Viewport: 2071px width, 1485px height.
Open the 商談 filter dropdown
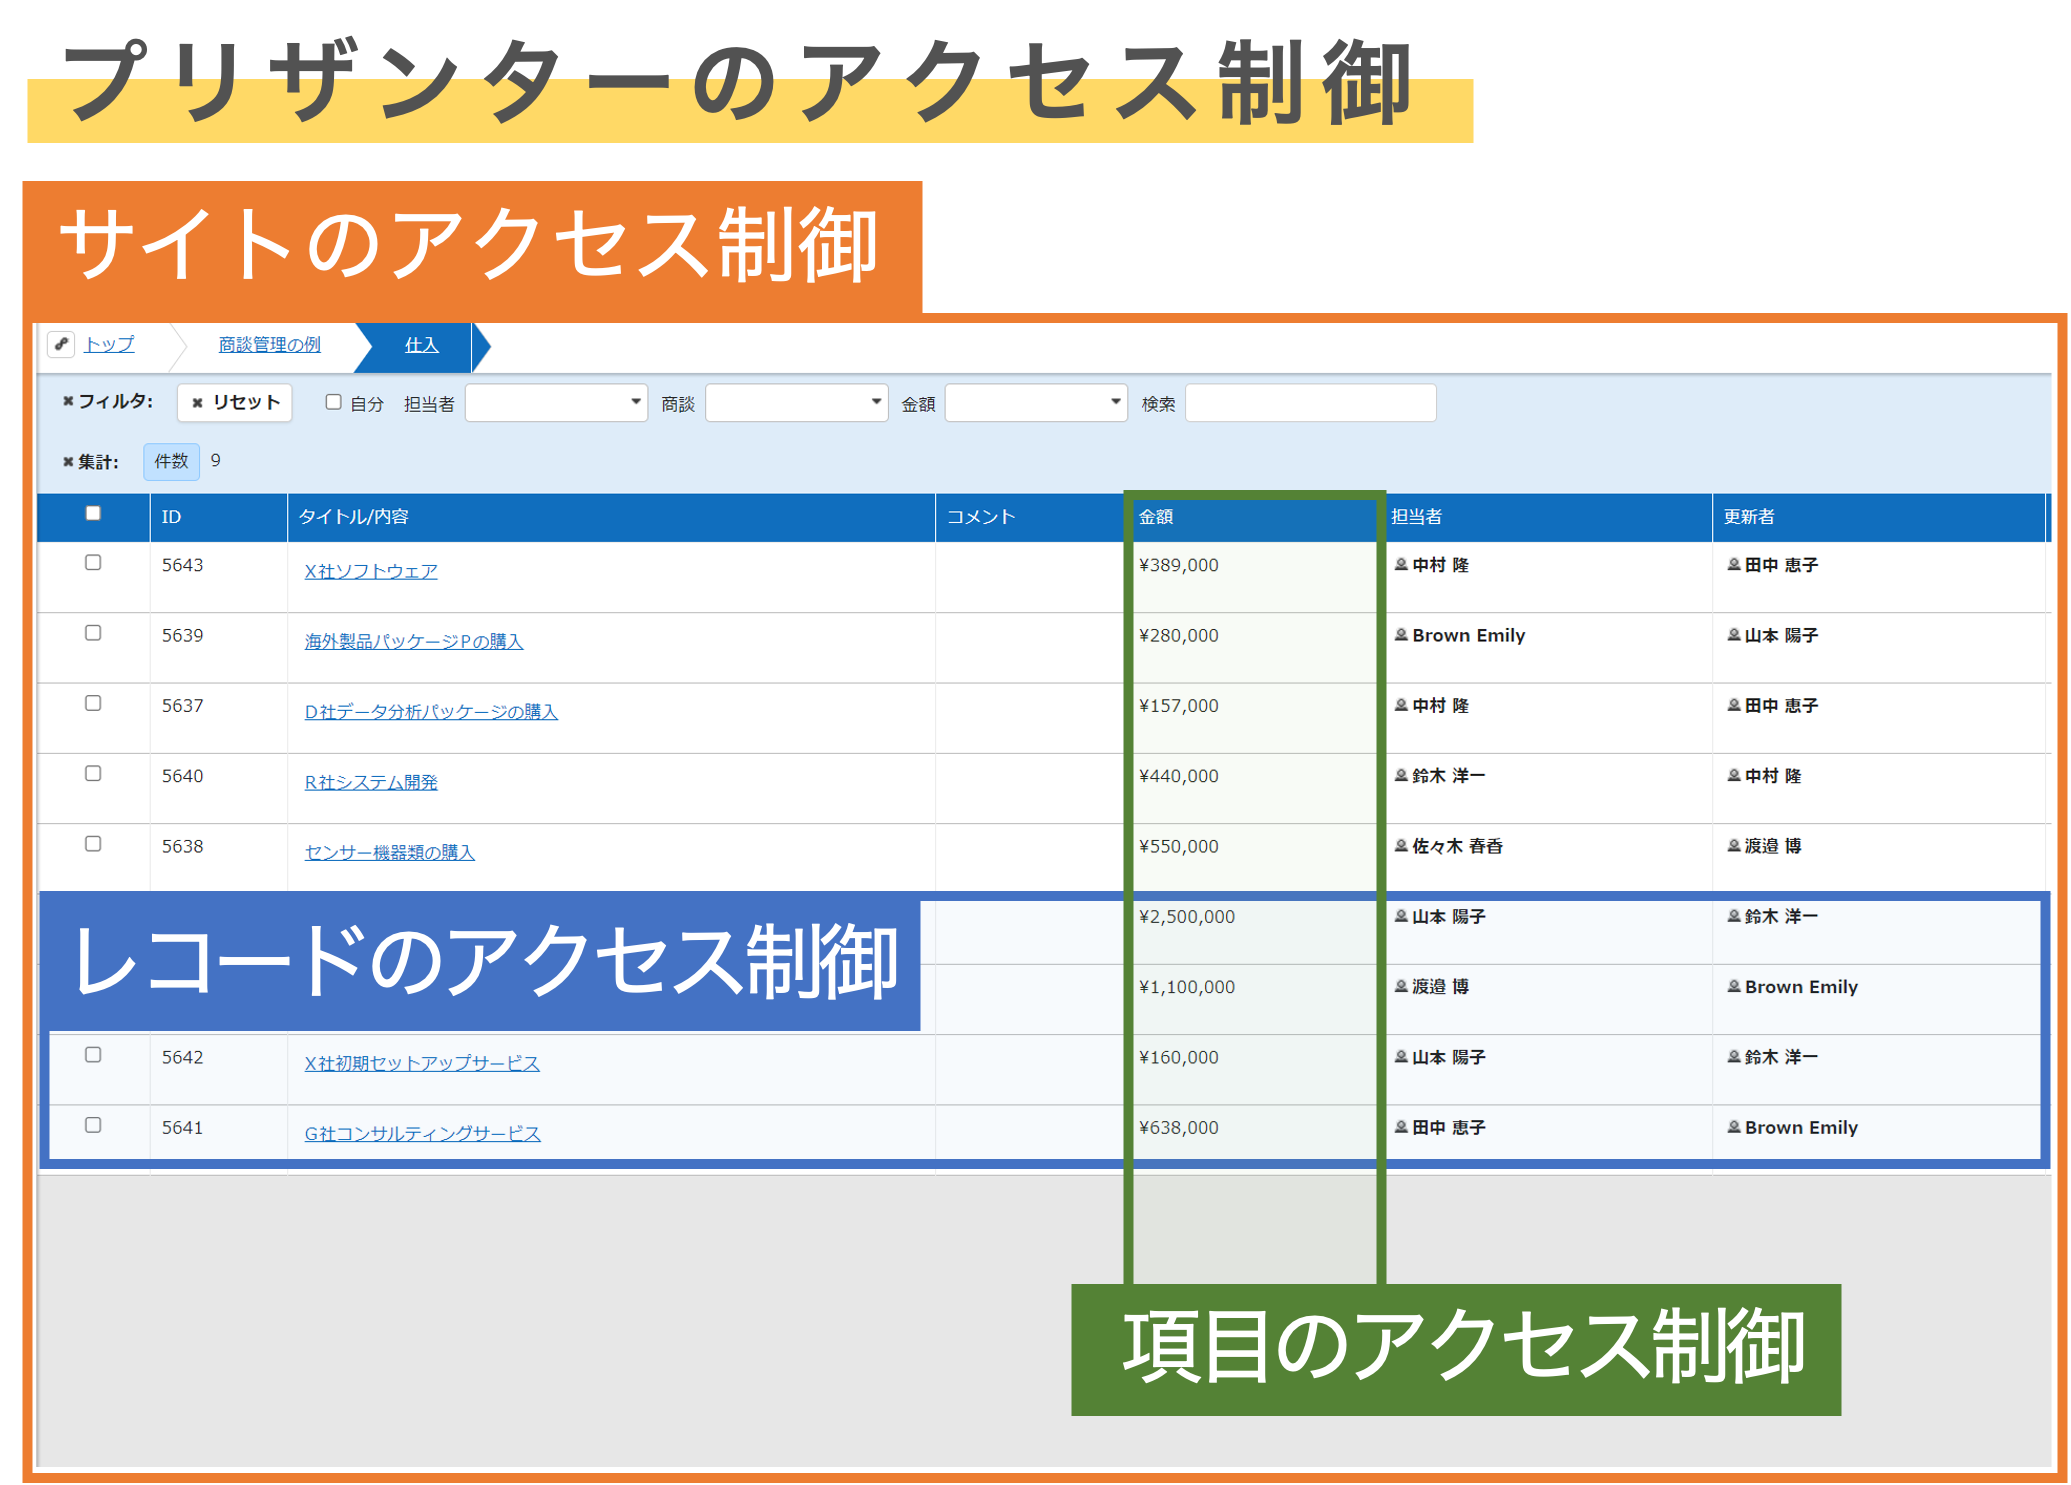[x=797, y=402]
